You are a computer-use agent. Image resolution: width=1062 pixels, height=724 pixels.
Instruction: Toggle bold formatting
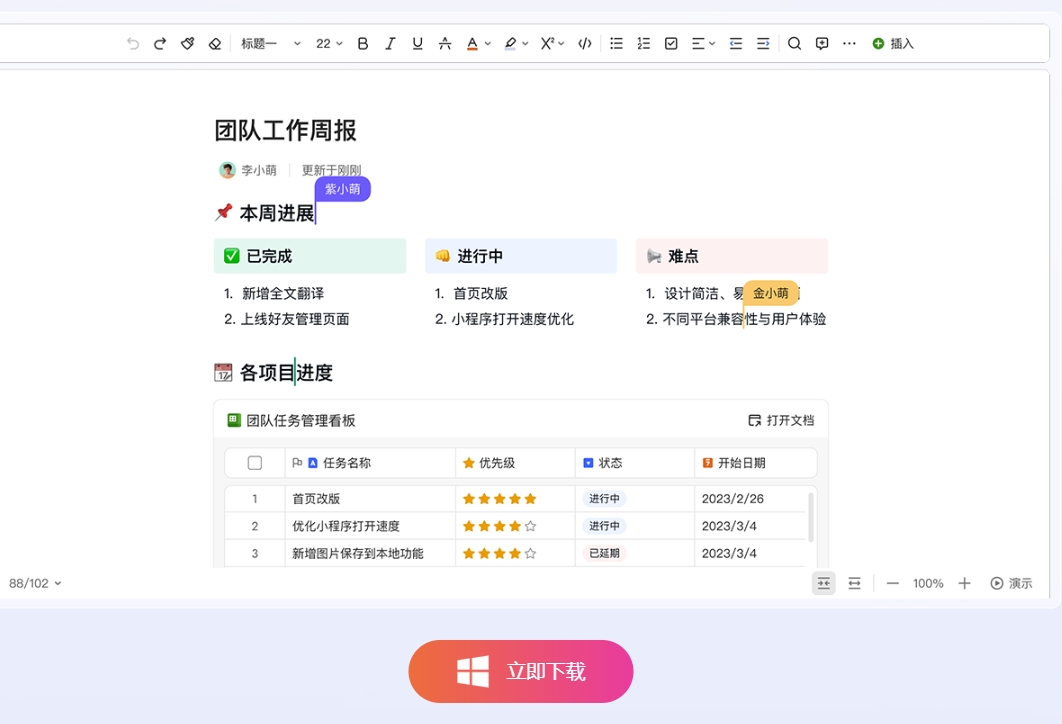(x=362, y=43)
